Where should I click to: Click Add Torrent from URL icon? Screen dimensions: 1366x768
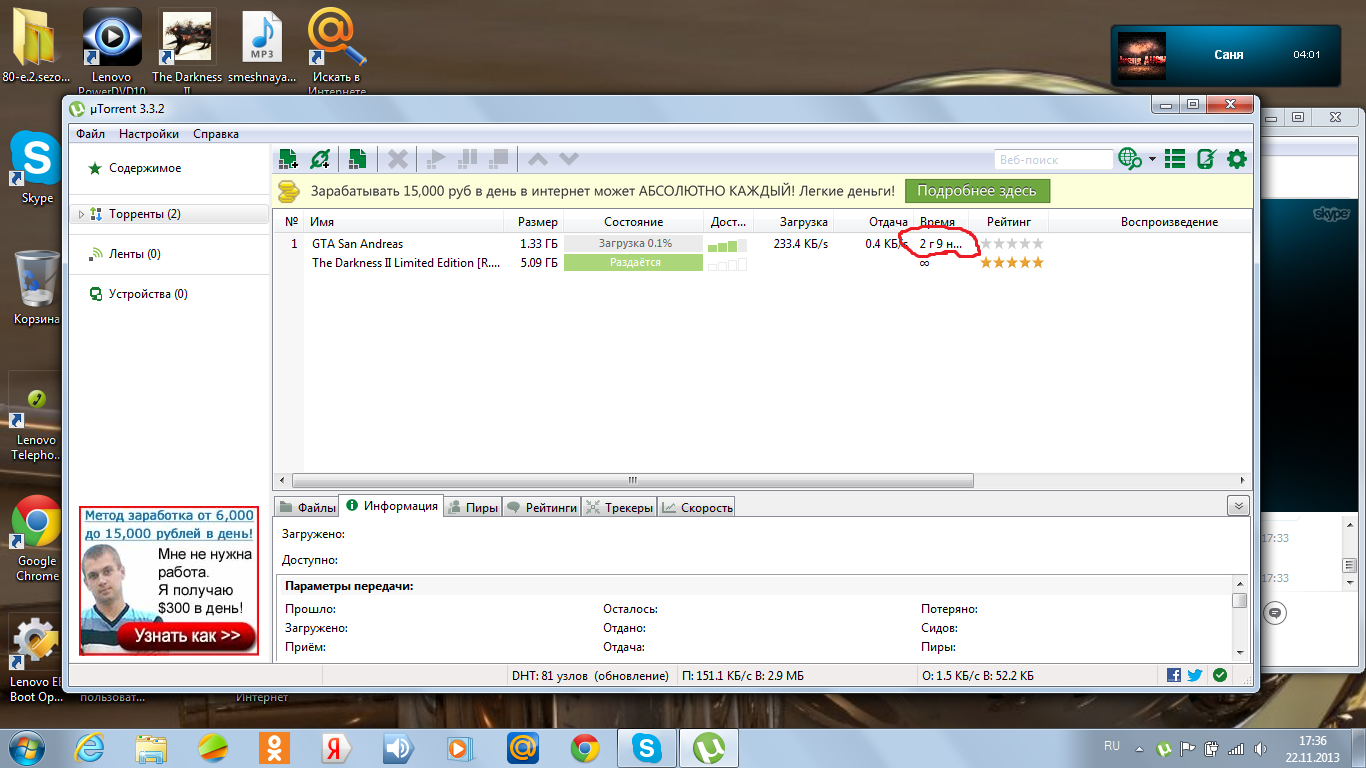320,158
